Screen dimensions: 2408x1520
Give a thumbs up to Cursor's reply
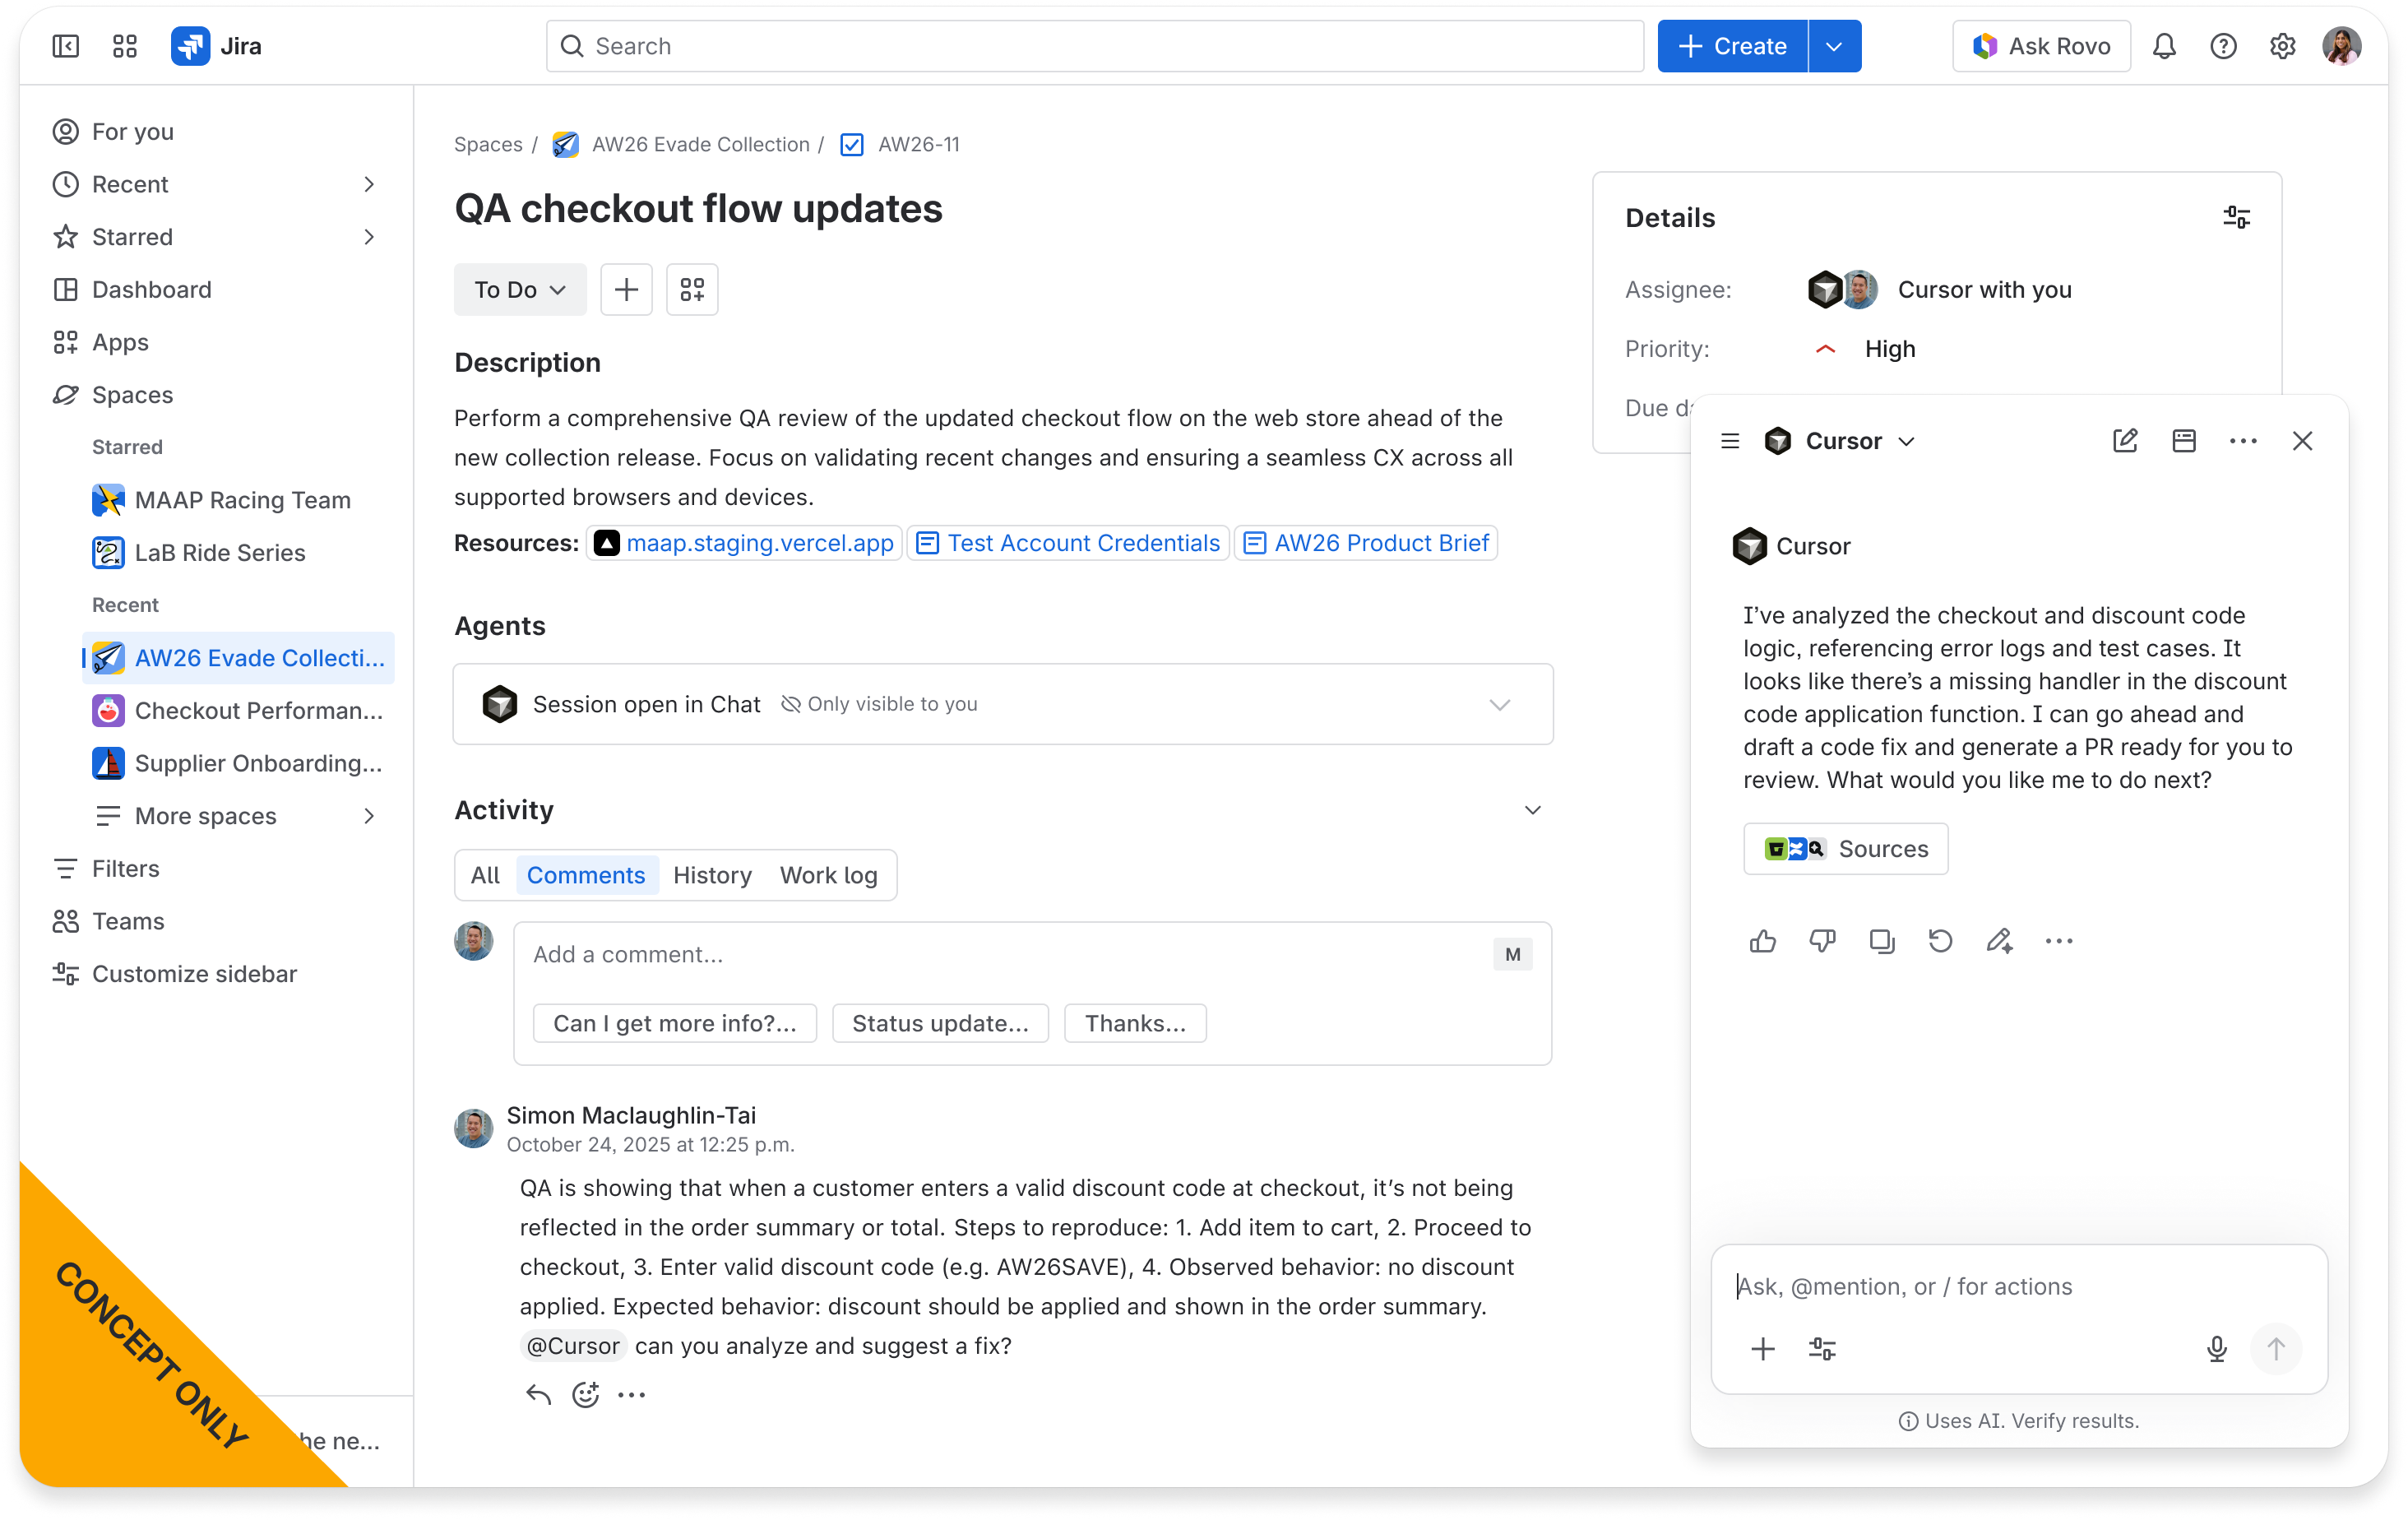pos(1763,941)
